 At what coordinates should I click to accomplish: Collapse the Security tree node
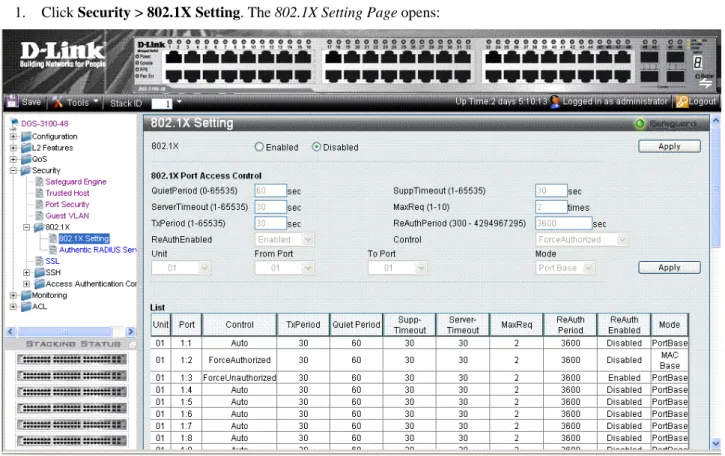(13, 171)
